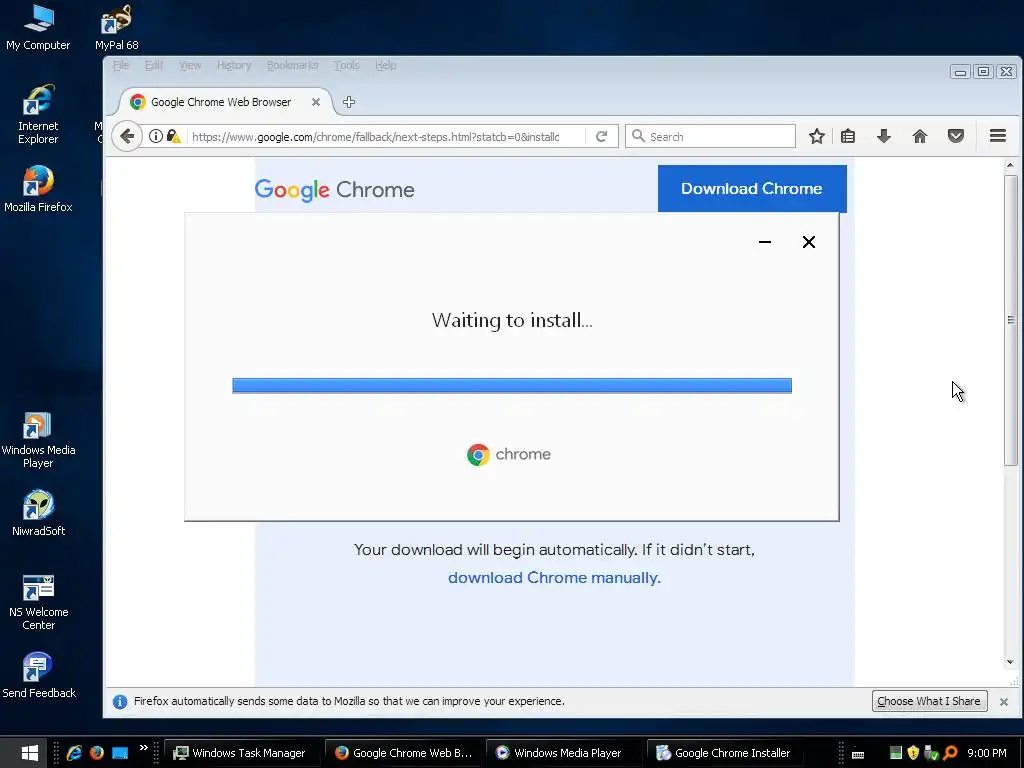This screenshot has width=1024, height=768.
Task: Open the File menu
Action: click(x=121, y=65)
